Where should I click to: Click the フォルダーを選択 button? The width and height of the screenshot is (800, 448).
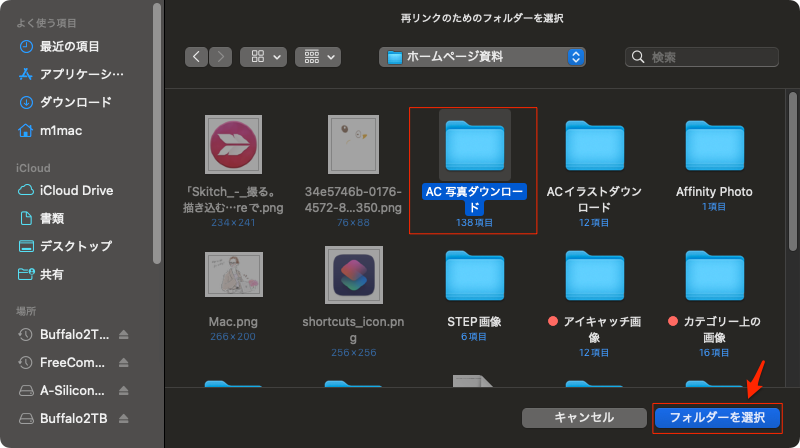(716, 417)
